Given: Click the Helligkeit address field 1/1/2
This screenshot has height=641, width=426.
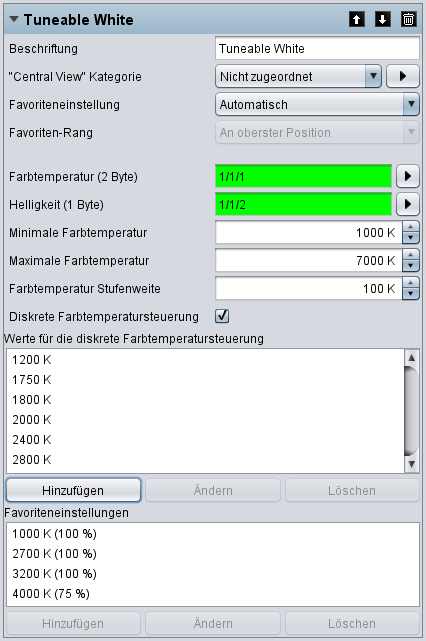Looking at the screenshot, I should [x=303, y=204].
